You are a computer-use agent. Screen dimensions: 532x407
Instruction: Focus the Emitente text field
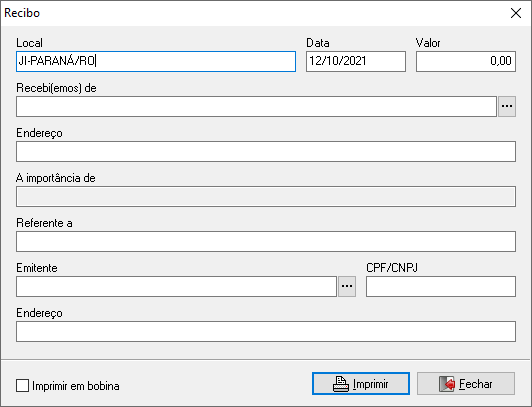176,287
